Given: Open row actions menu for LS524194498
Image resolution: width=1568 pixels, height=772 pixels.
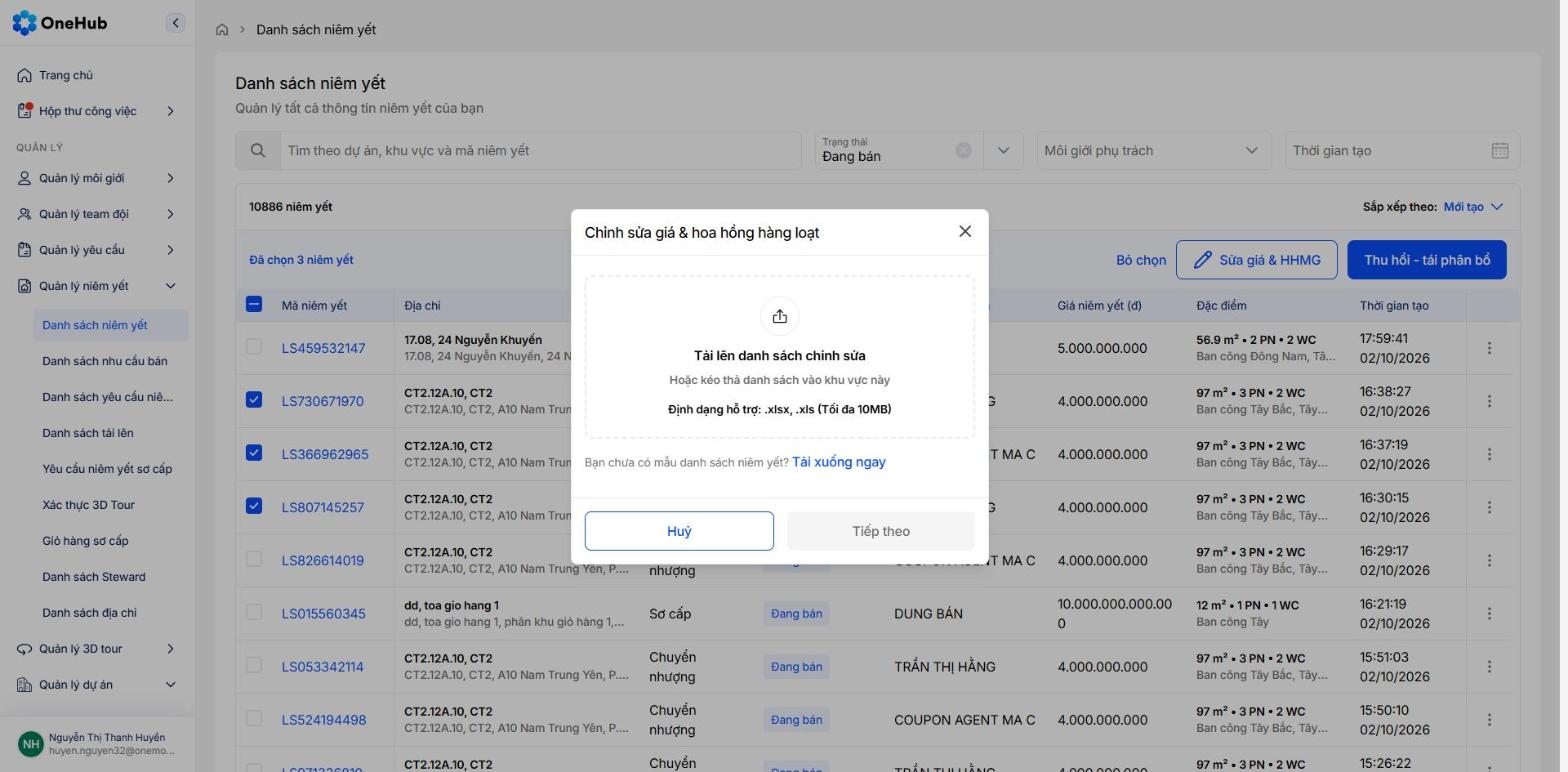Looking at the screenshot, I should 1489,719.
